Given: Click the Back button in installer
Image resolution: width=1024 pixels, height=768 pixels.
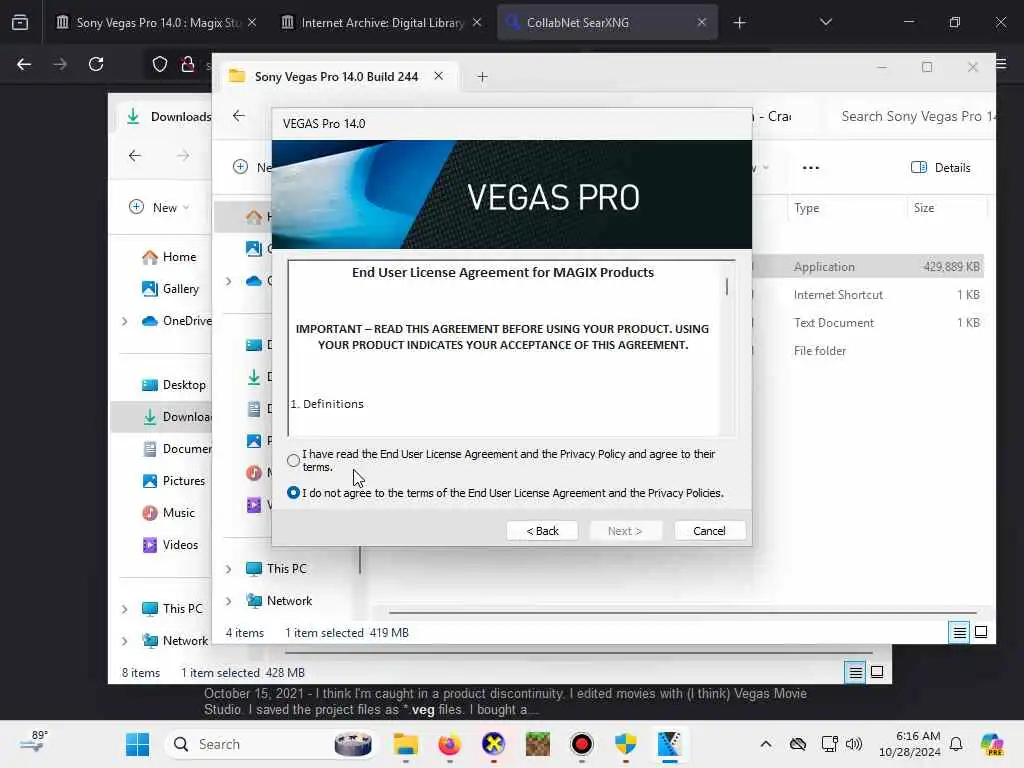Looking at the screenshot, I should [x=542, y=531].
